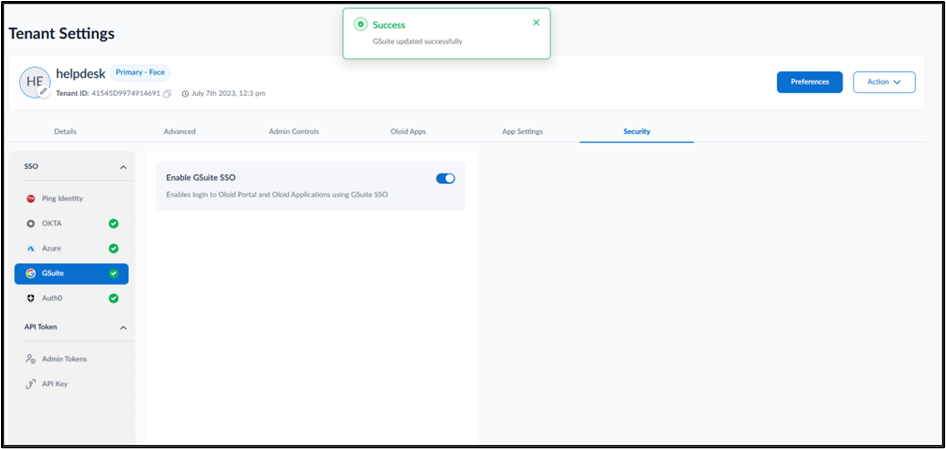
Task: Select GSuite in SSO list
Action: coord(71,273)
